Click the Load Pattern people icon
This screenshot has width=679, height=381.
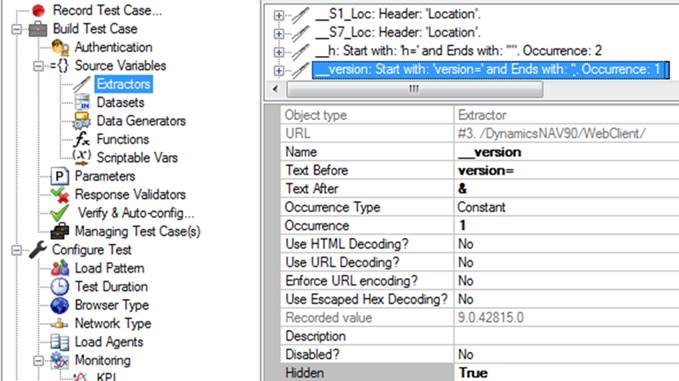point(60,268)
